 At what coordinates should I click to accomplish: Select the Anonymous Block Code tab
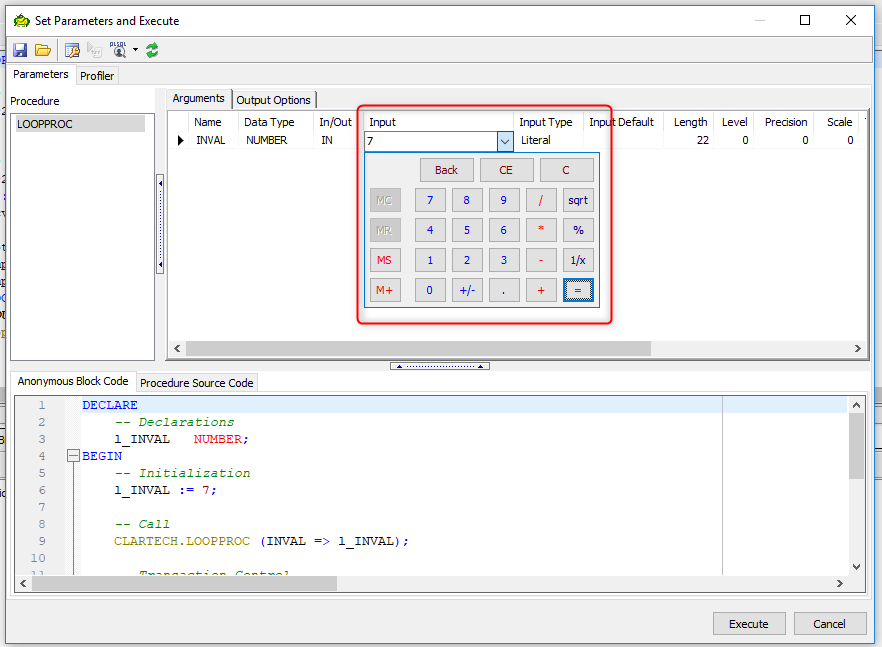[73, 381]
